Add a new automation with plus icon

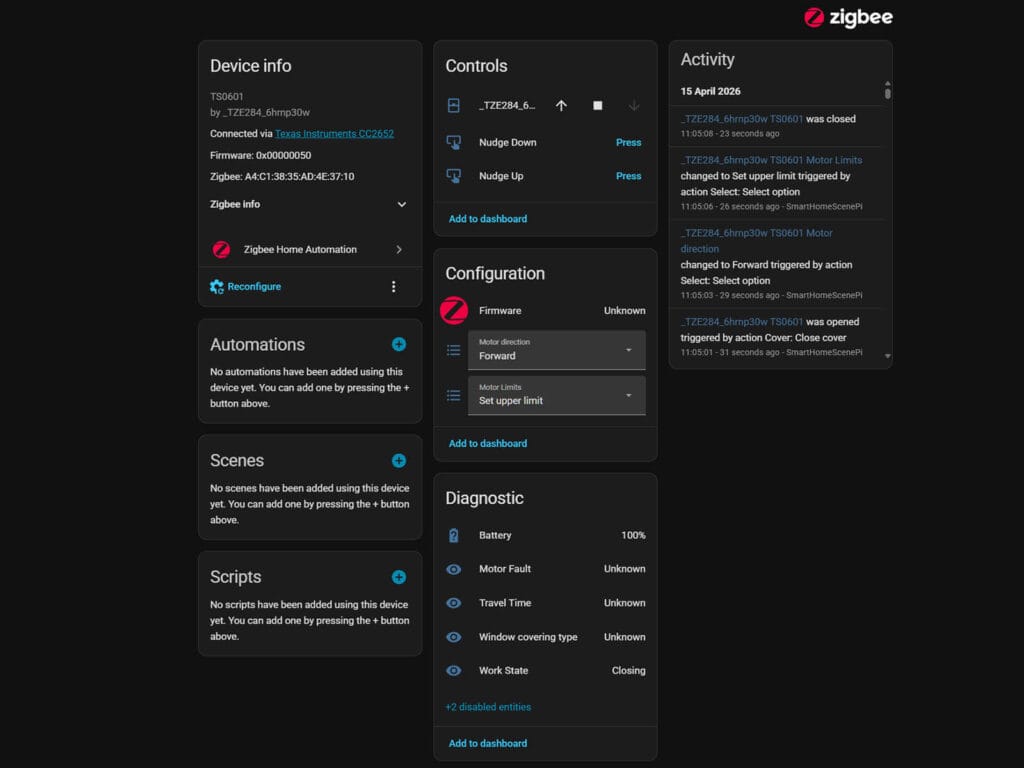(x=399, y=344)
